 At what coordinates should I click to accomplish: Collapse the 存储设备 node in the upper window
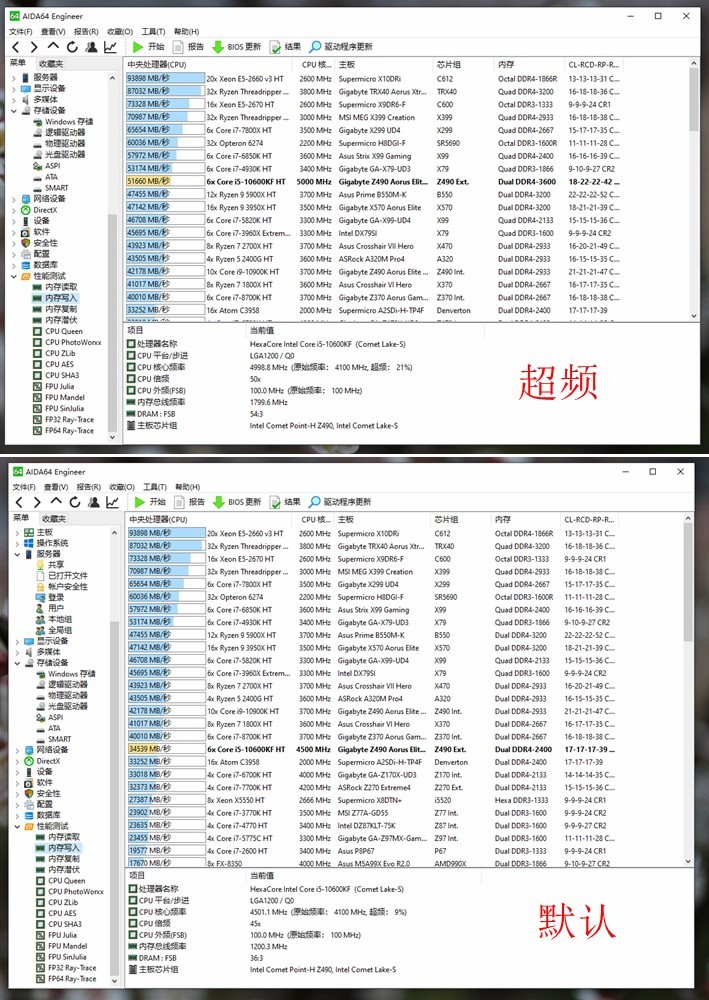click(14, 110)
